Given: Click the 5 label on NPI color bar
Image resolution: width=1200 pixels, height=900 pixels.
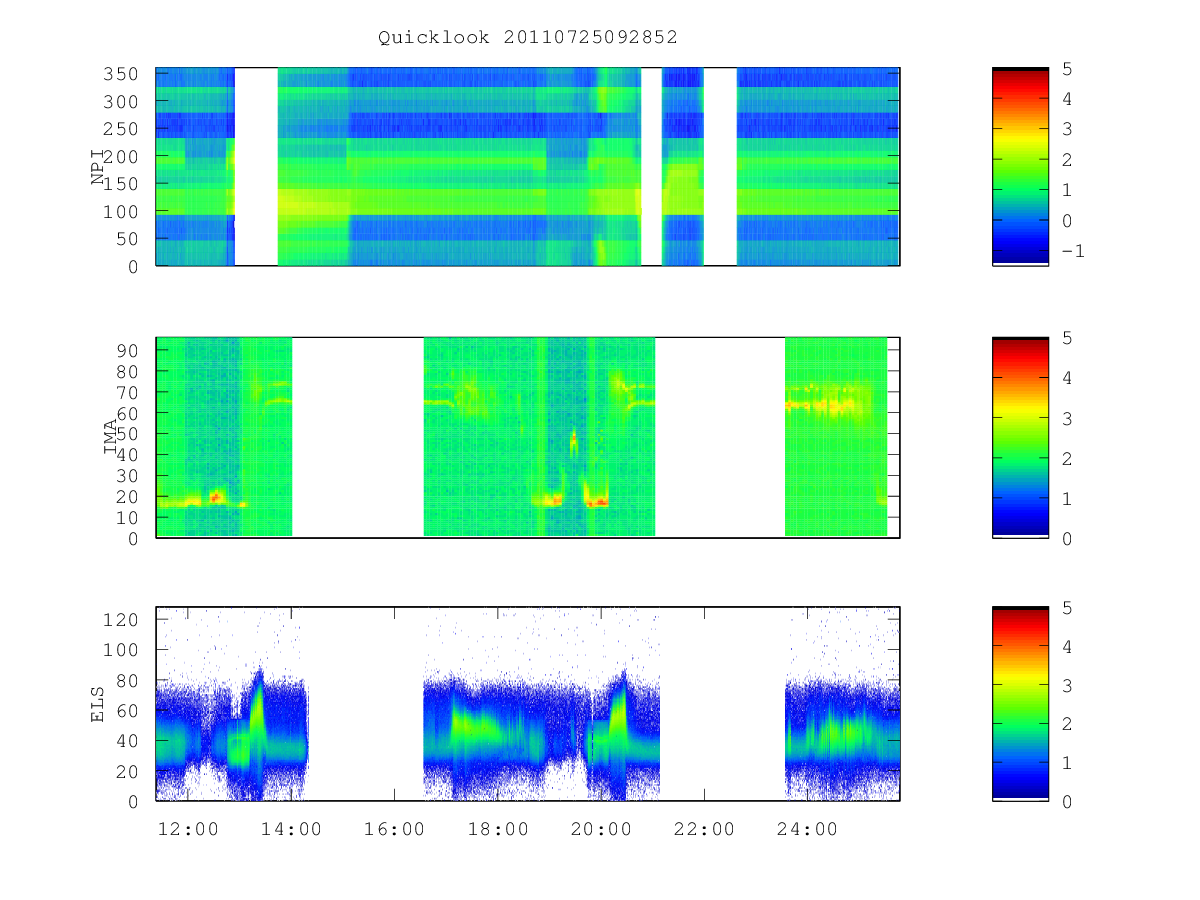Looking at the screenshot, I should point(1067,69).
